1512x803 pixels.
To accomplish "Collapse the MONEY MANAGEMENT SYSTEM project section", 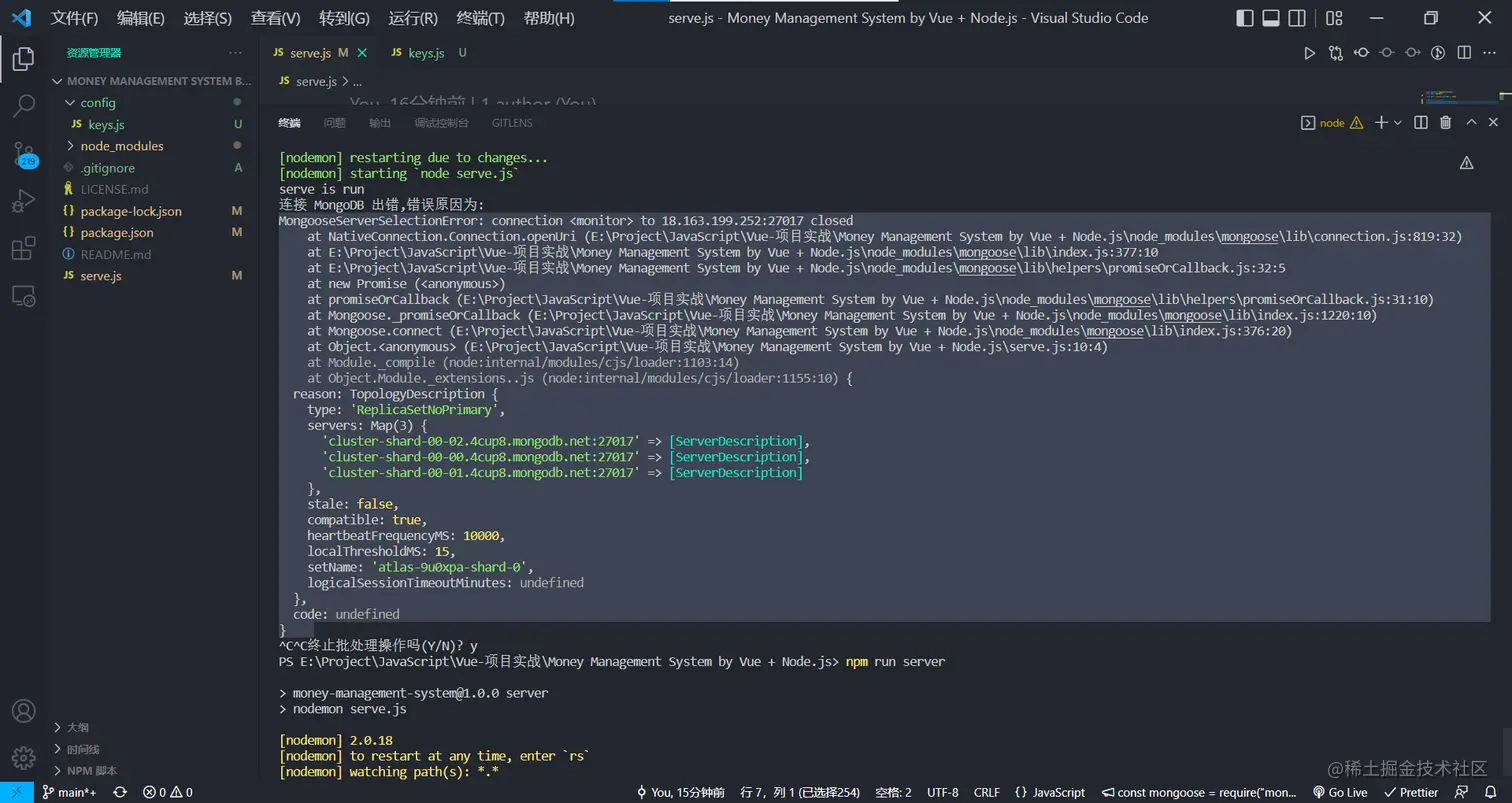I will click(58, 81).
